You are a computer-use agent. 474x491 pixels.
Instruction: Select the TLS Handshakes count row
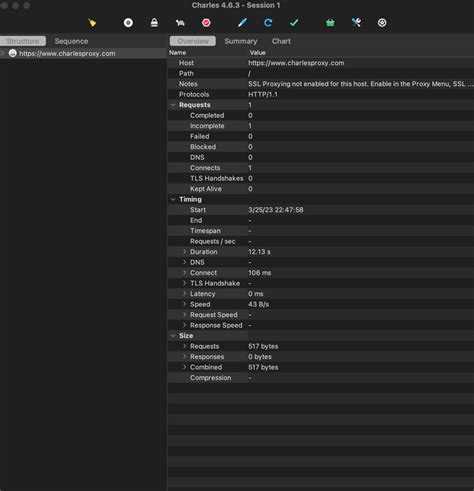point(321,178)
